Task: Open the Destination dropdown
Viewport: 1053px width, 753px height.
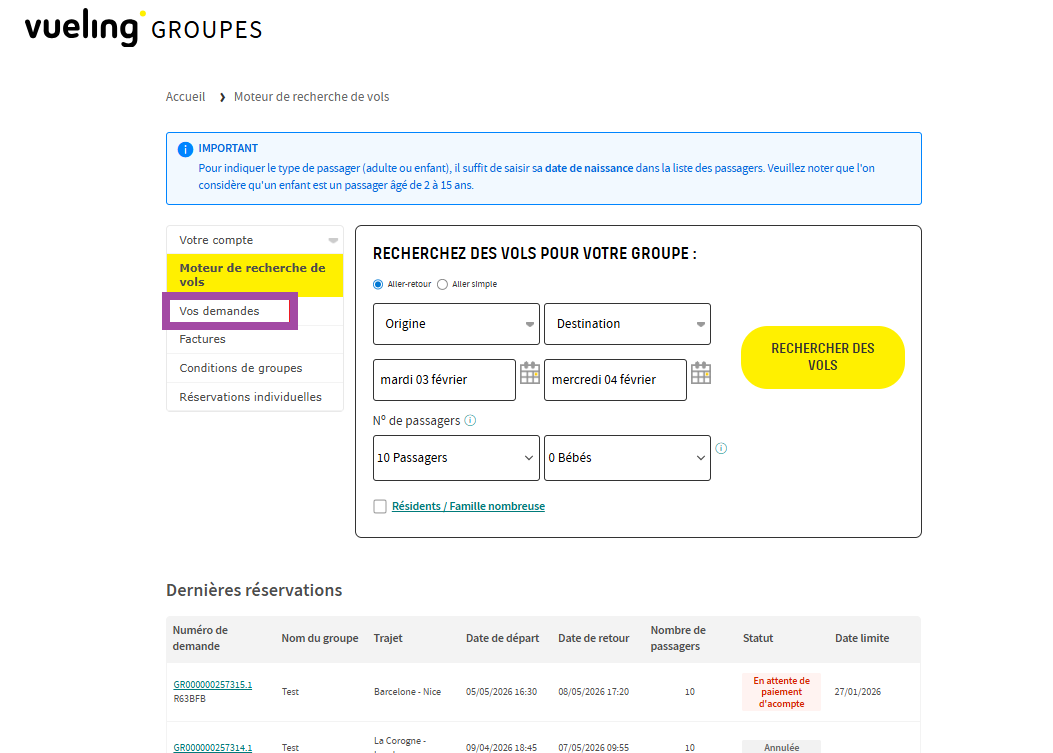Action: tap(627, 324)
